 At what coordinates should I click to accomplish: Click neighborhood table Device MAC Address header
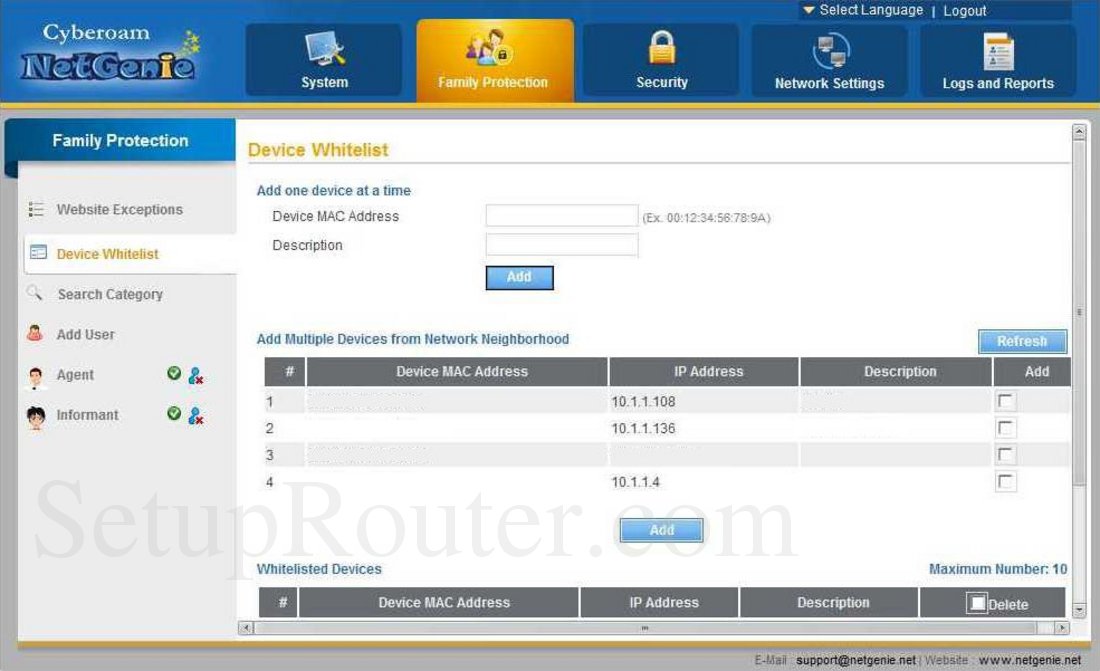pyautogui.click(x=457, y=371)
